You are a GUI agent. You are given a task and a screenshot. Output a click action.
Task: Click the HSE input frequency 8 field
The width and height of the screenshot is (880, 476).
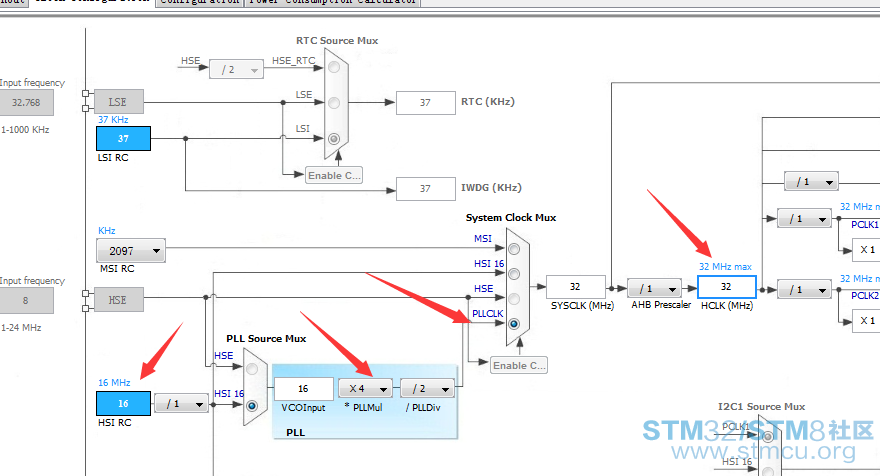click(x=26, y=300)
